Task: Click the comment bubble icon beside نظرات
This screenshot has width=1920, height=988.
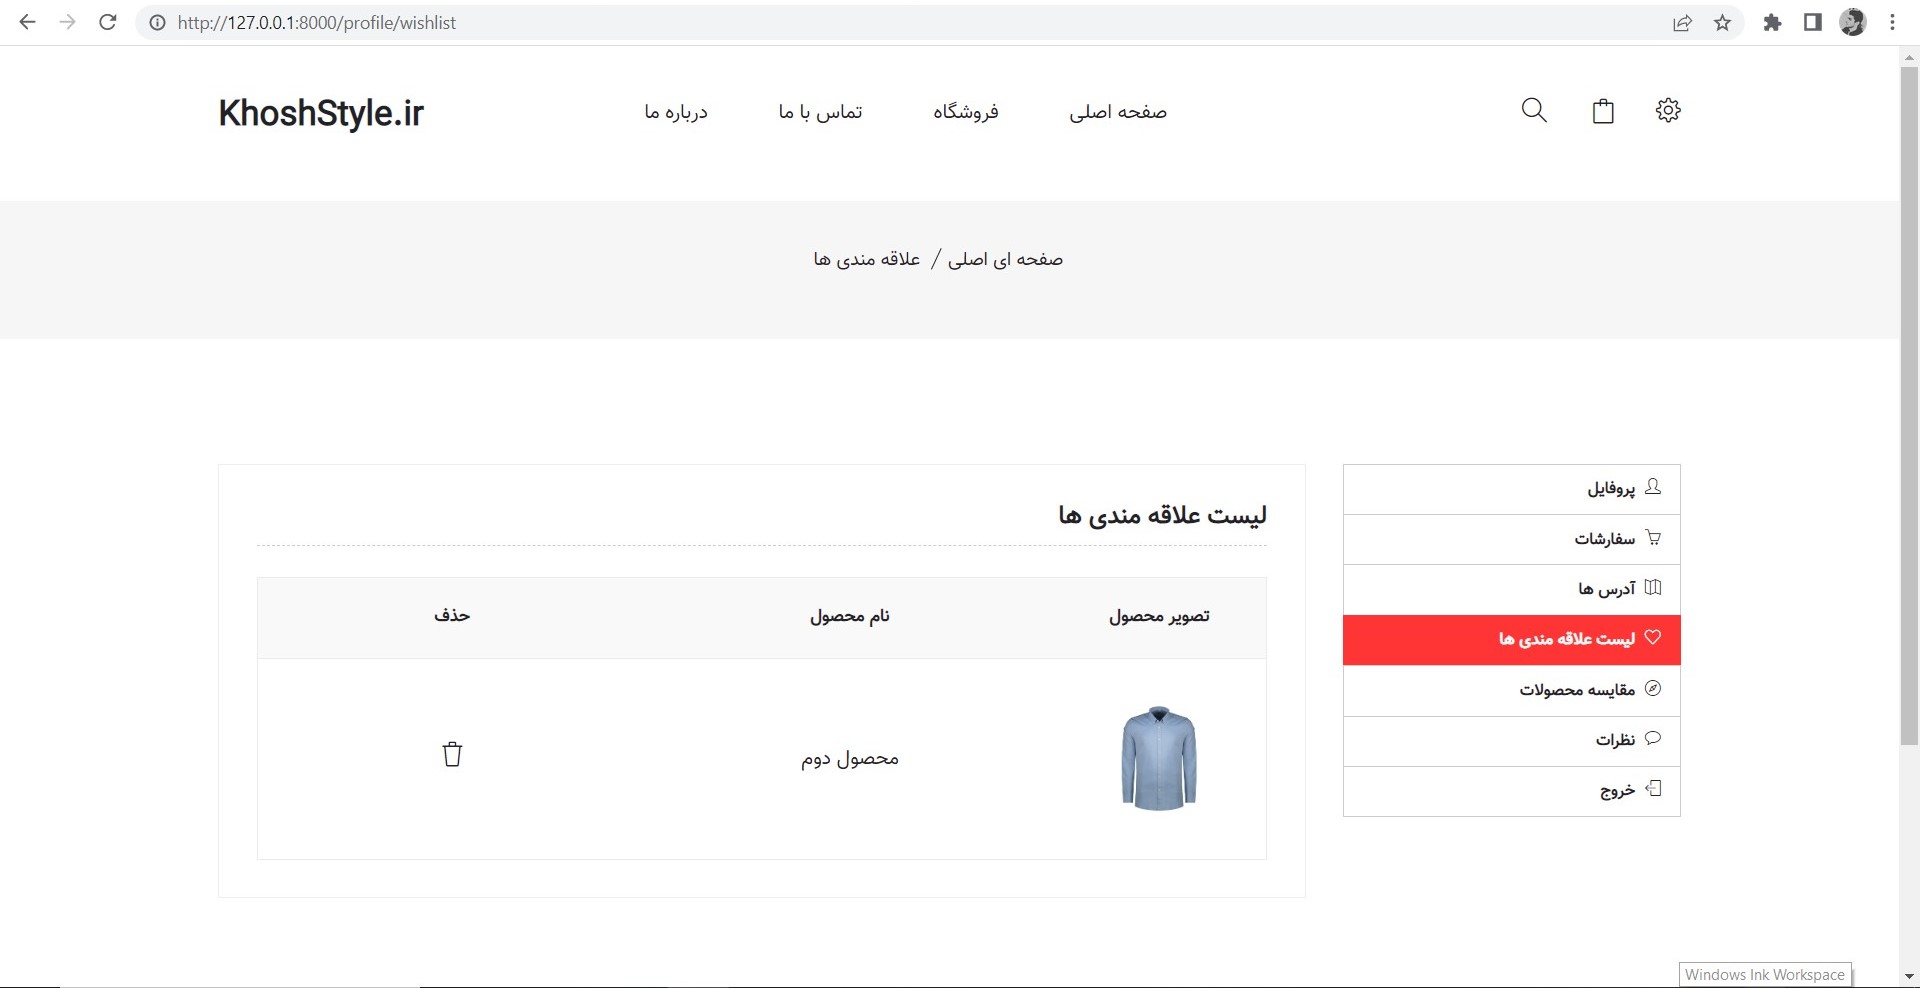Action: pyautogui.click(x=1653, y=740)
